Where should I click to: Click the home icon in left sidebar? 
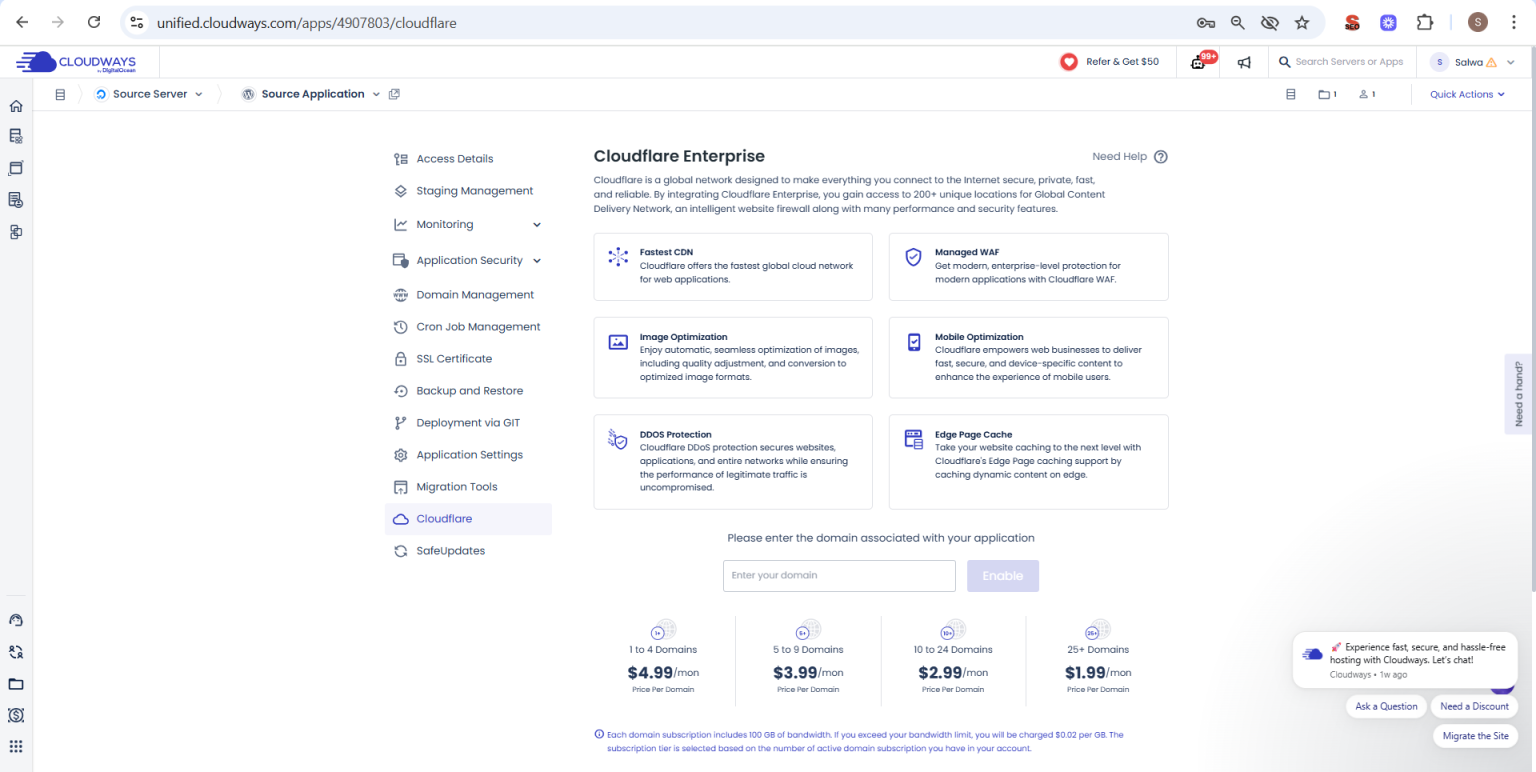tap(16, 106)
